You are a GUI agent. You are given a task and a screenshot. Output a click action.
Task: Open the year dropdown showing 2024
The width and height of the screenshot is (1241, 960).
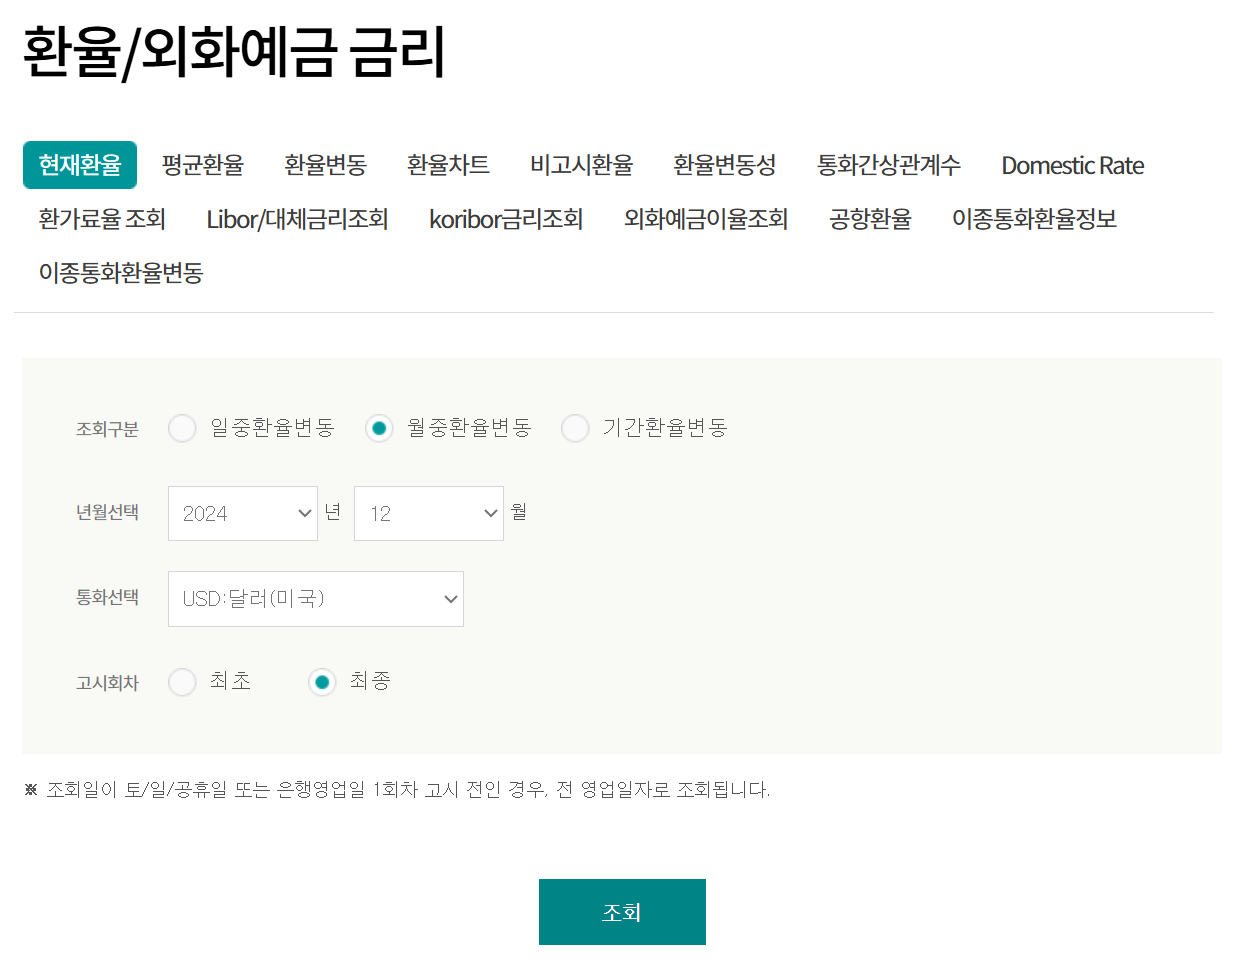pos(242,513)
